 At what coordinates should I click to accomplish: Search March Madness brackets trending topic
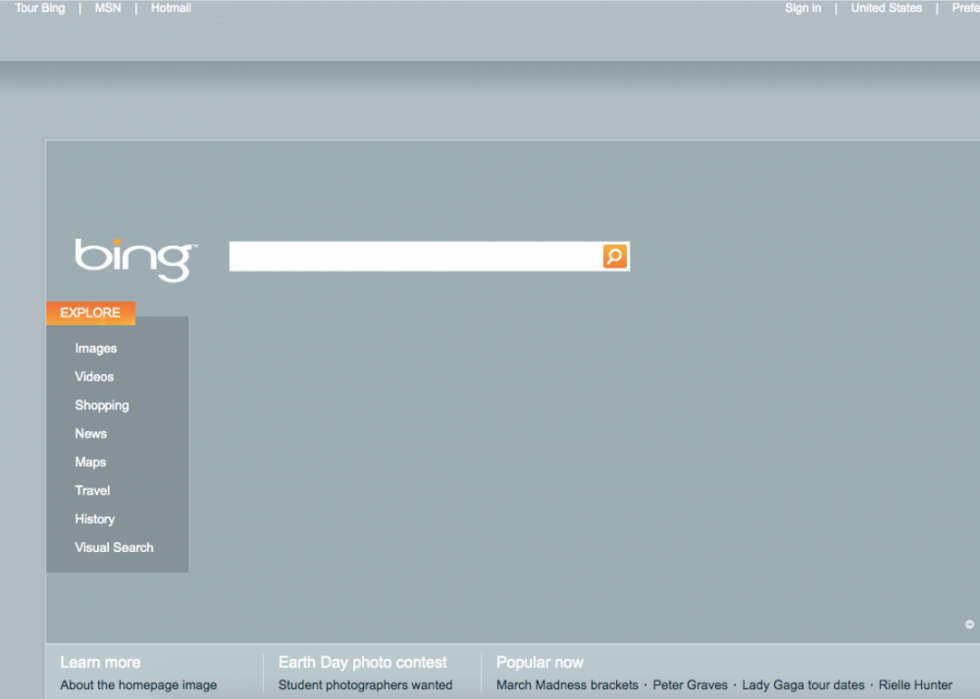567,685
